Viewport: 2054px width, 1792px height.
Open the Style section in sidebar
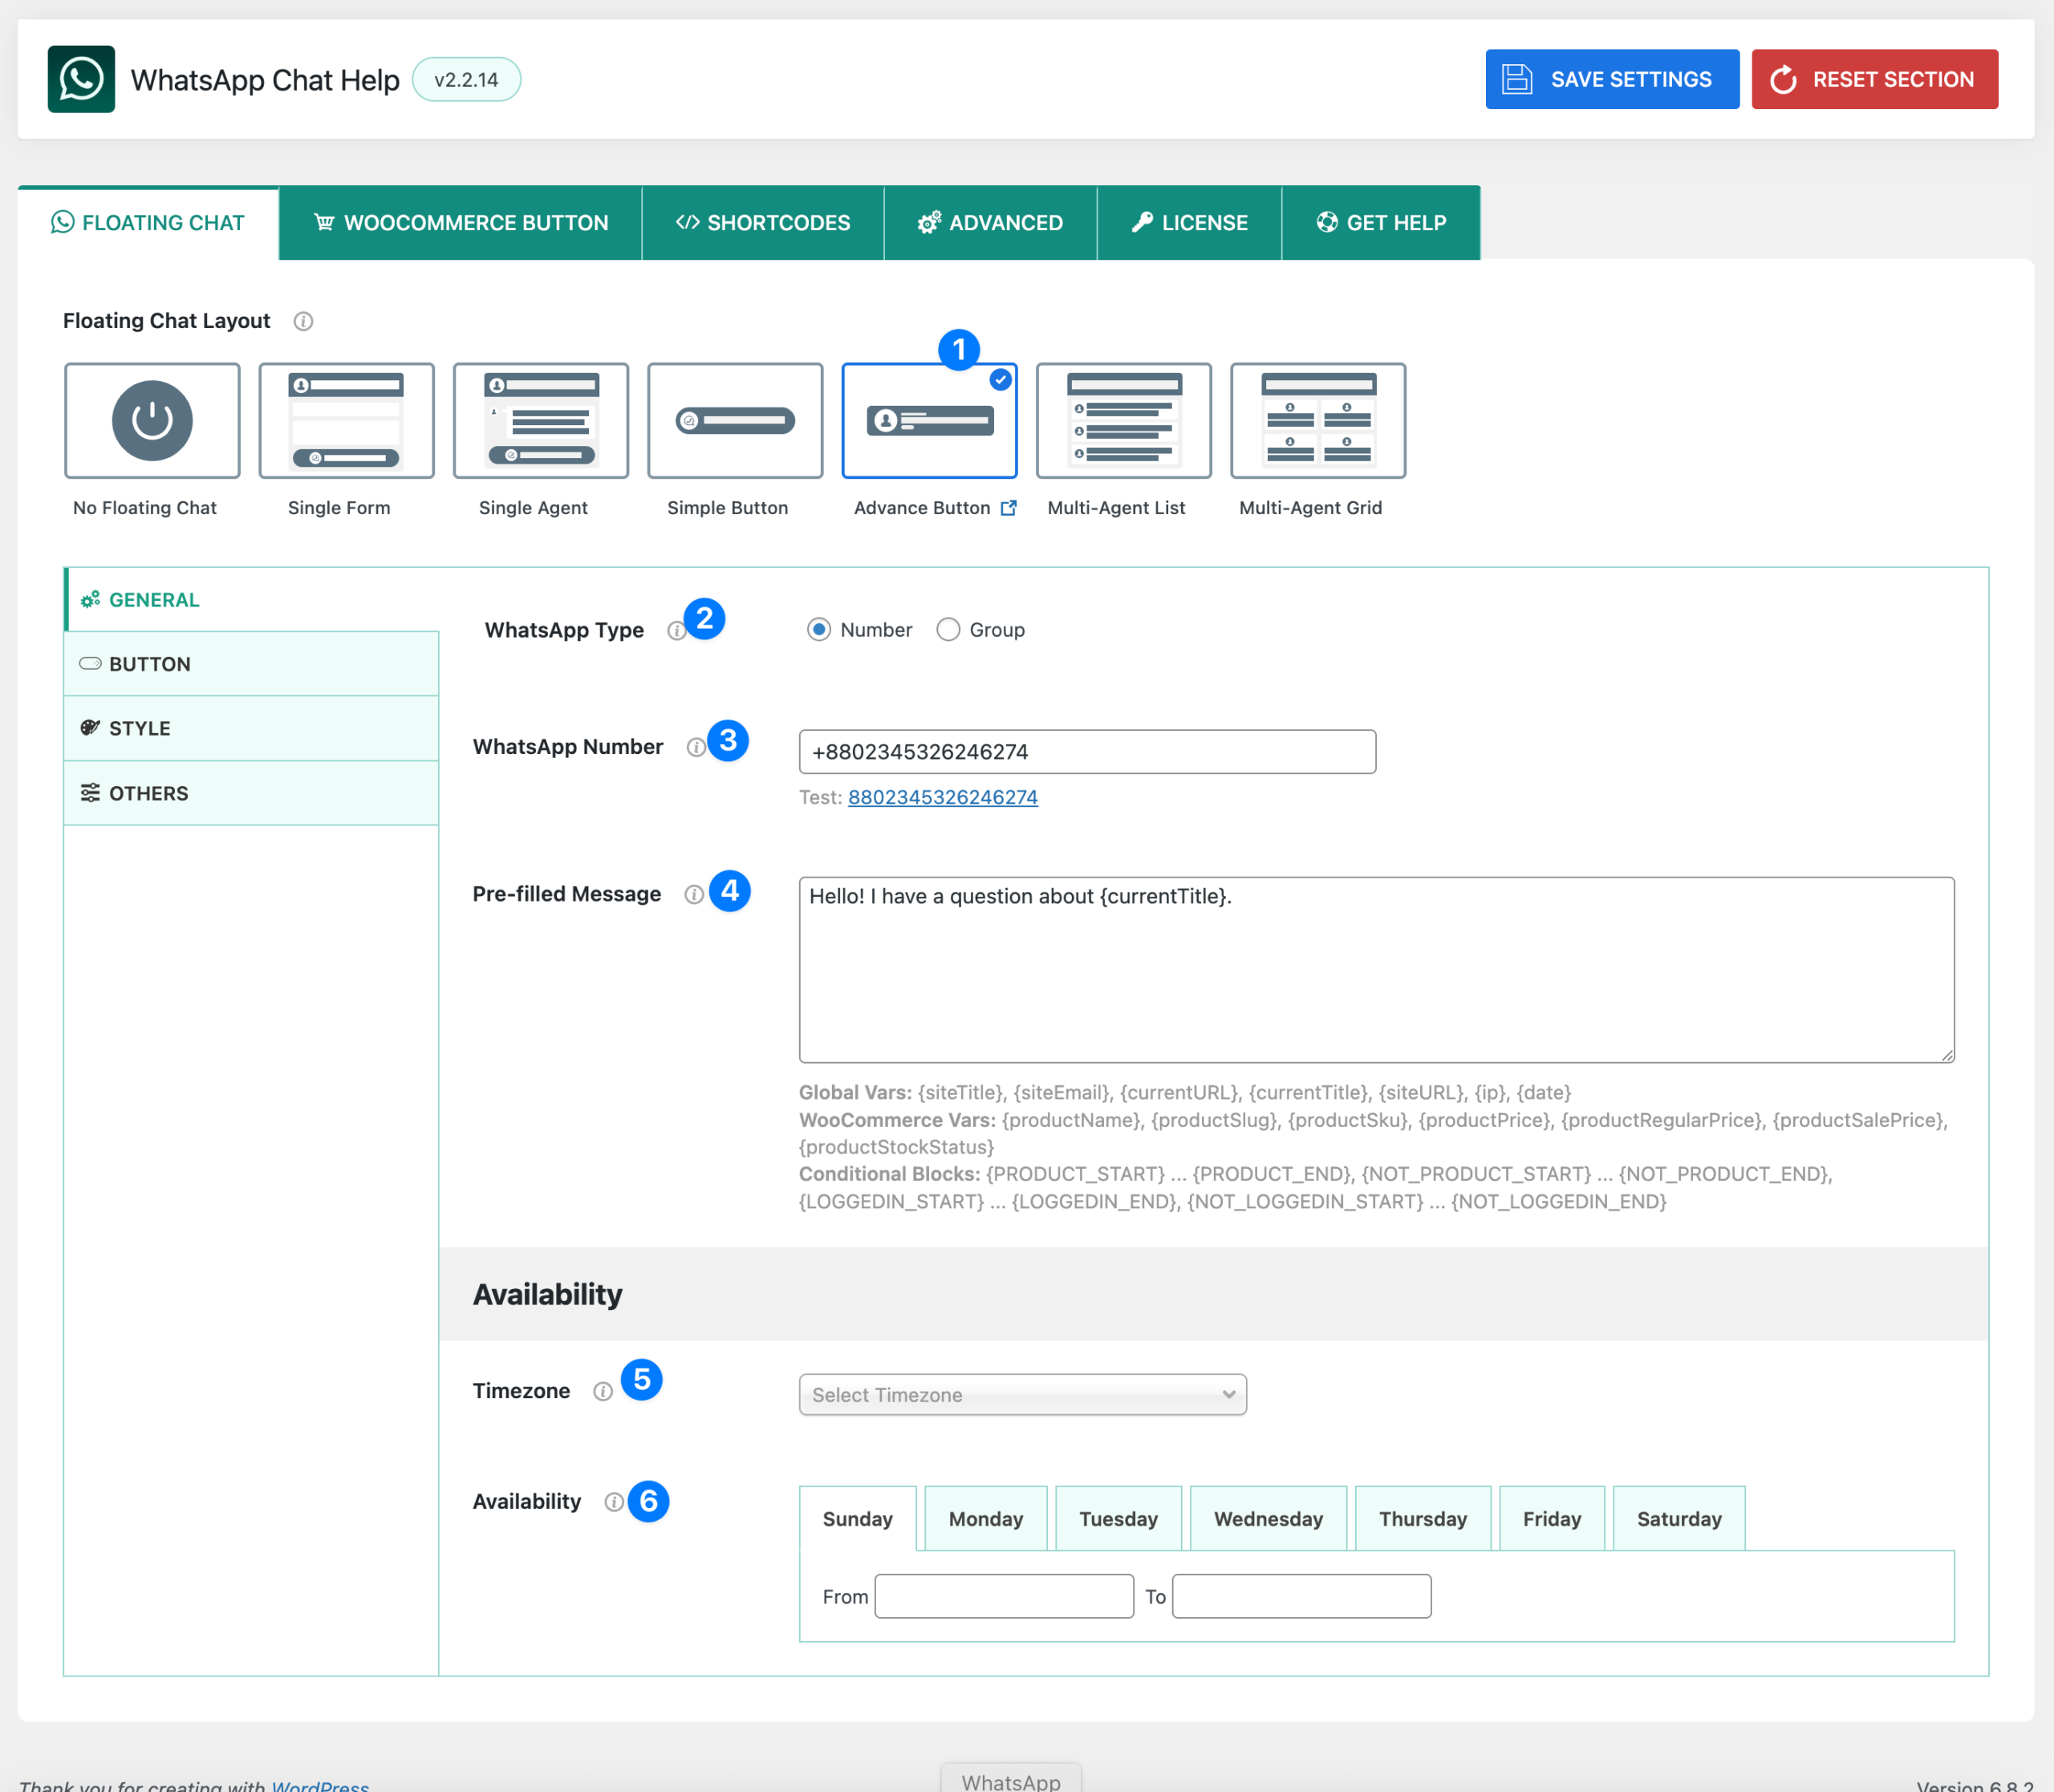coord(250,728)
